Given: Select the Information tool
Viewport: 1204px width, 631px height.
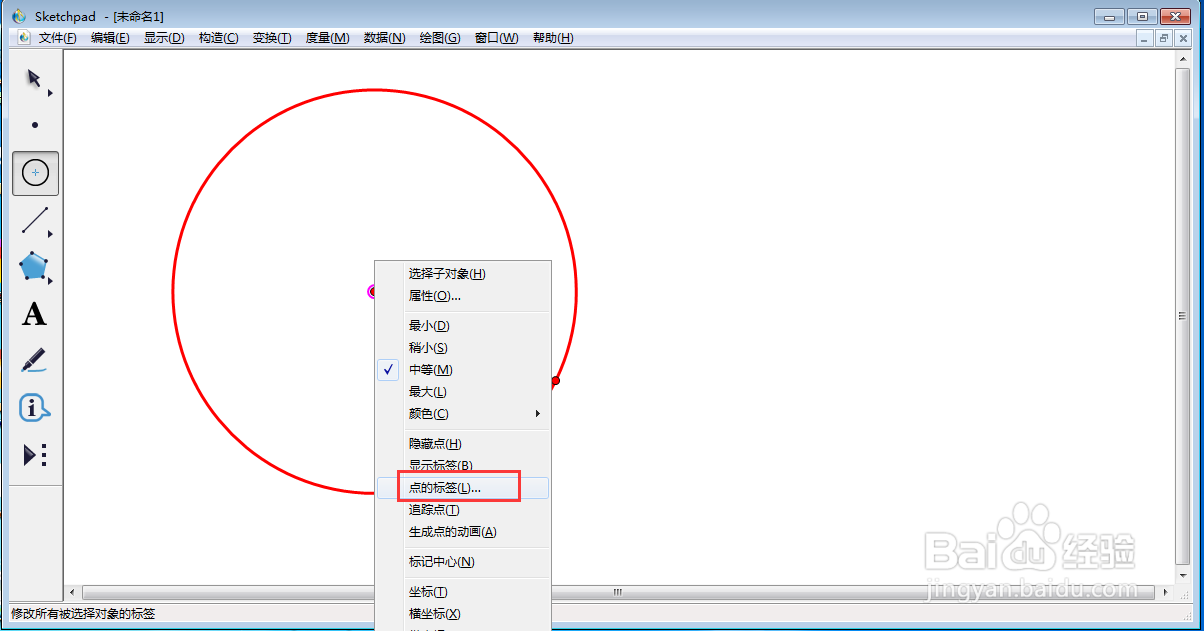Looking at the screenshot, I should click(34, 408).
